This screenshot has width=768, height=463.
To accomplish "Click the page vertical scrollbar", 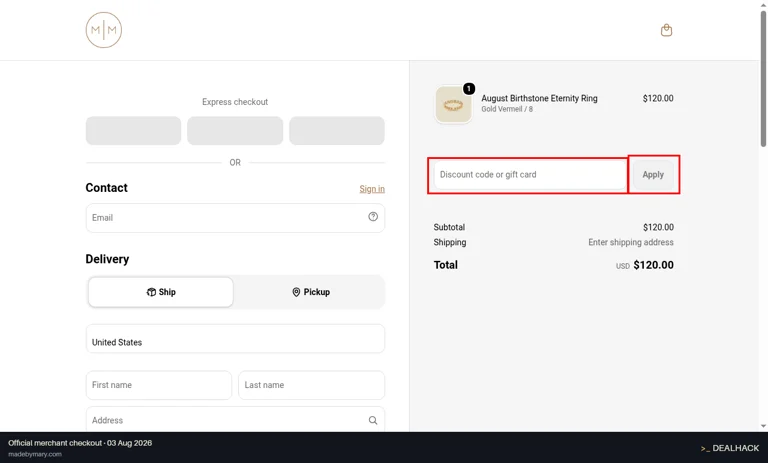I will [x=763, y=78].
